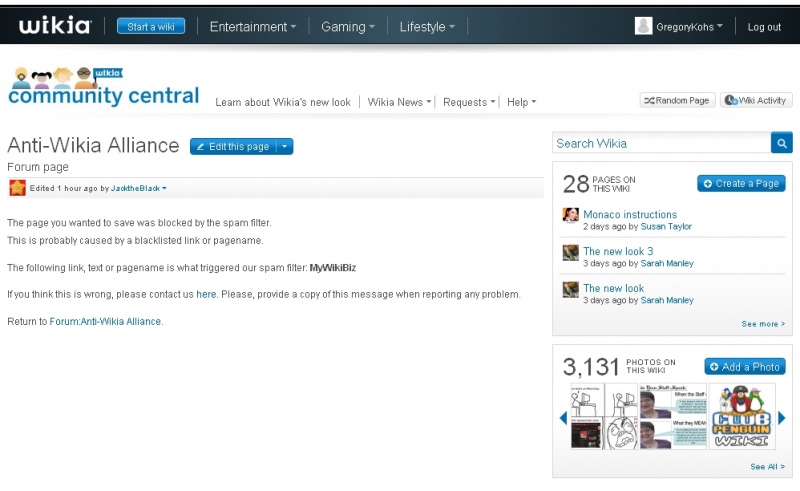The width and height of the screenshot is (800, 491).
Task: Click Susan Taylor's avatar next to Monaco instructions
Action: click(571, 215)
